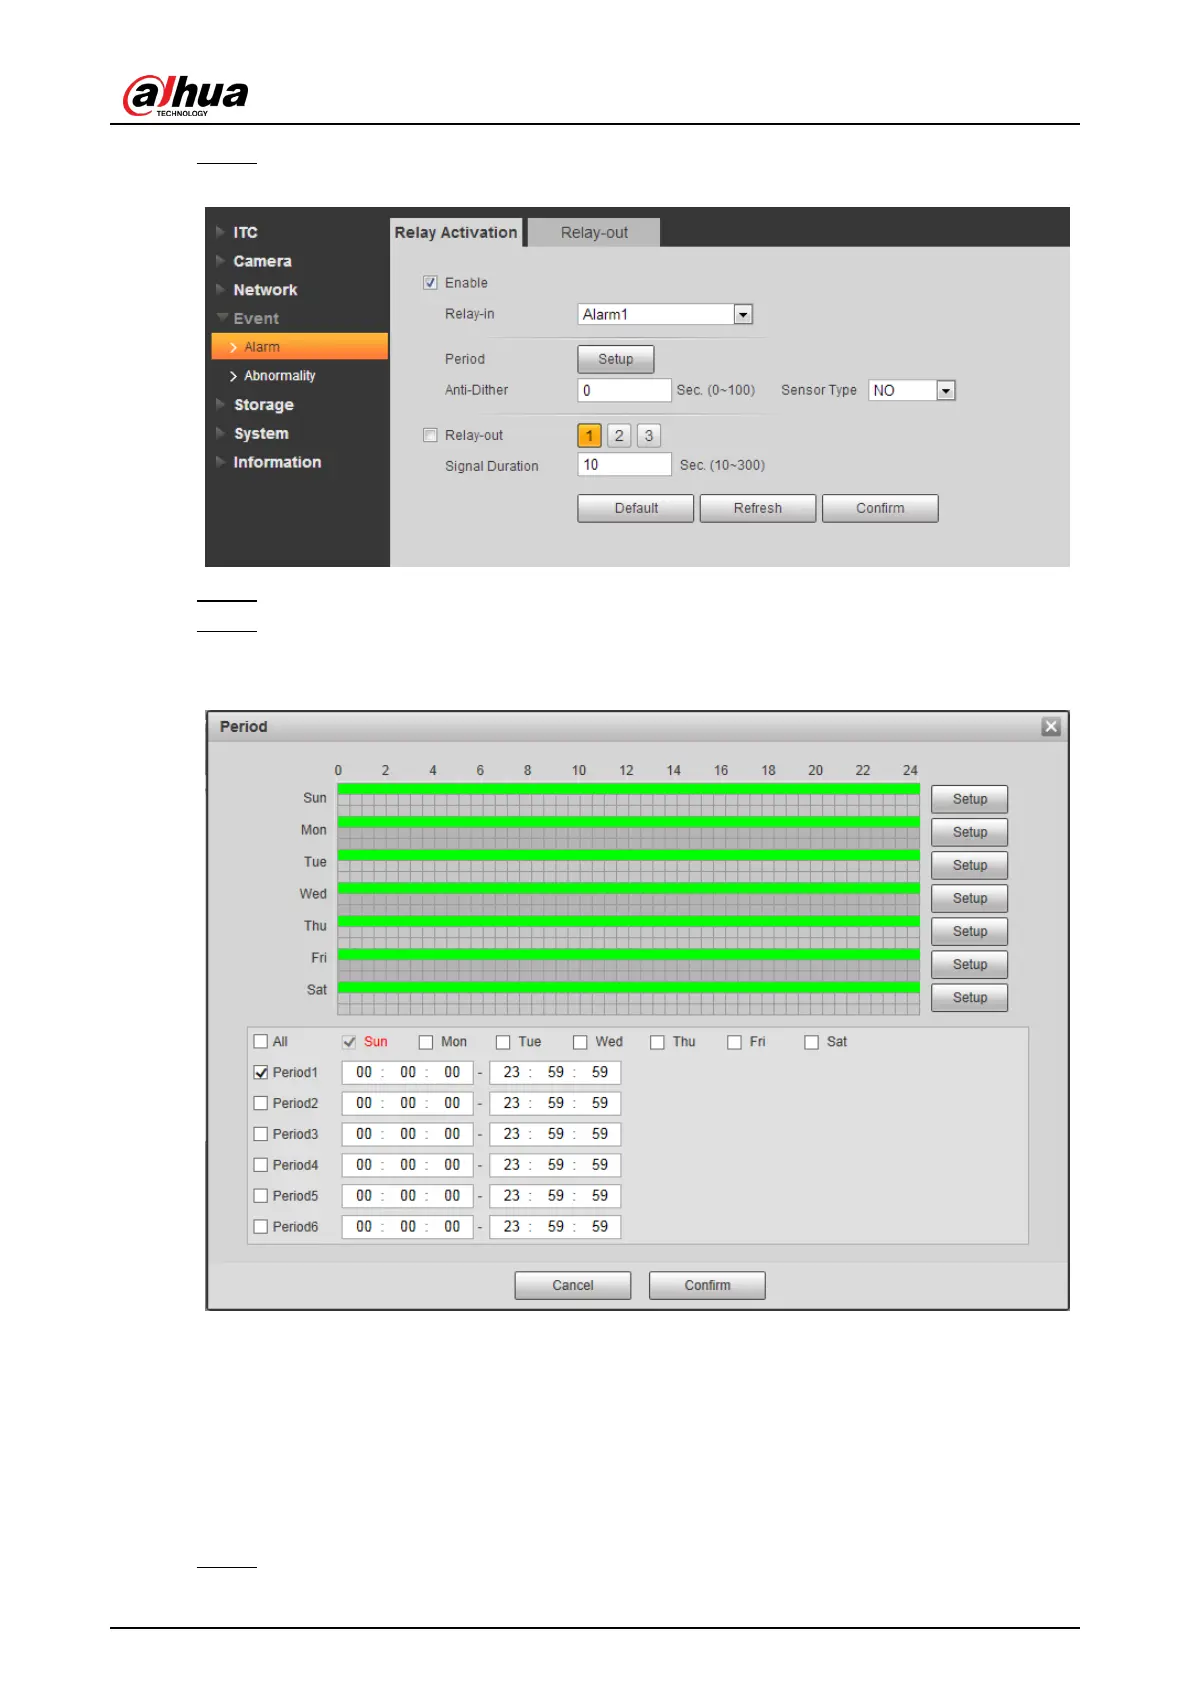Toggle the Sun day checkbox
This screenshot has height=1684, width=1191.
(x=349, y=1042)
